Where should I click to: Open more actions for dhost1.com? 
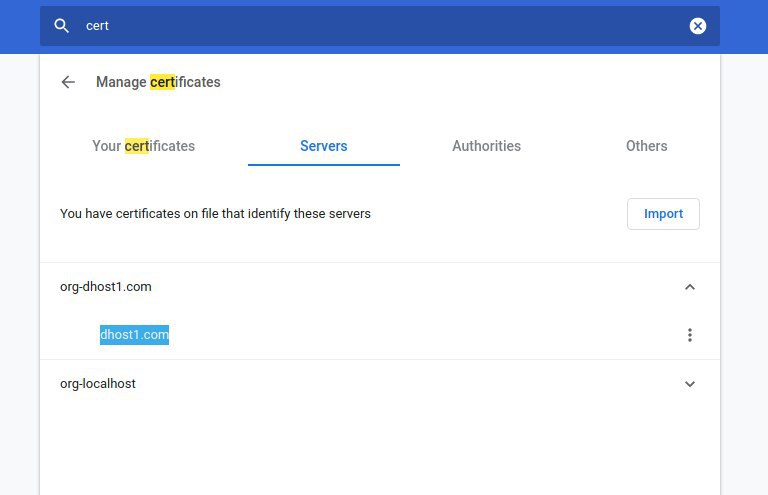click(690, 335)
